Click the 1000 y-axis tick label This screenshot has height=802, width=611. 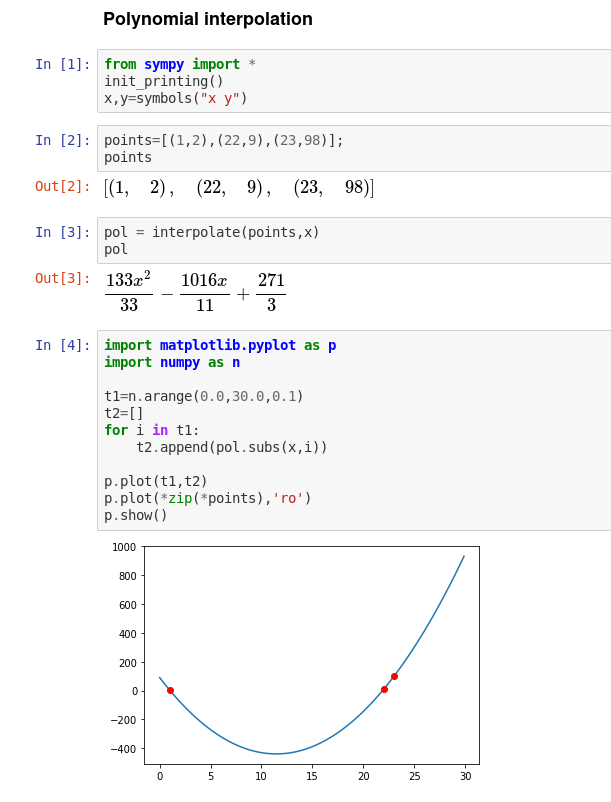click(124, 547)
